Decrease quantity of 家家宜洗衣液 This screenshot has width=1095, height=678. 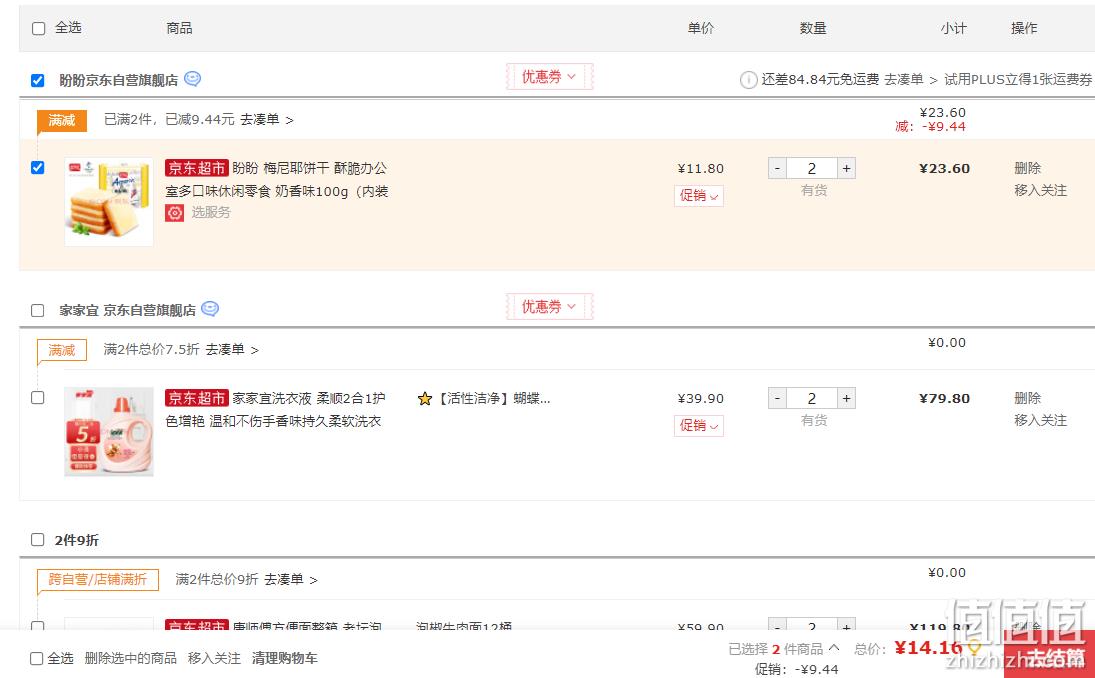pyautogui.click(x=777, y=398)
